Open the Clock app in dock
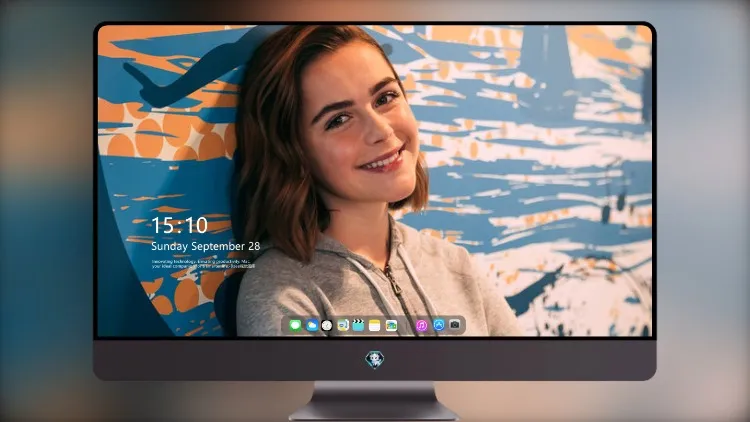Image resolution: width=750 pixels, height=422 pixels. tap(327, 325)
